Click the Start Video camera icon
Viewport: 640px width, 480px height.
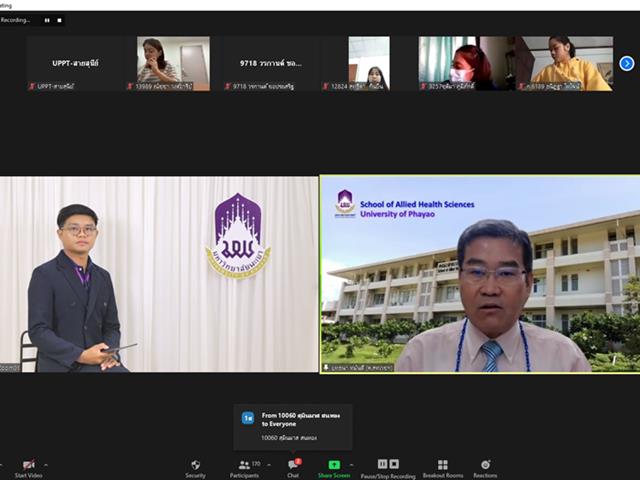click(x=29, y=464)
